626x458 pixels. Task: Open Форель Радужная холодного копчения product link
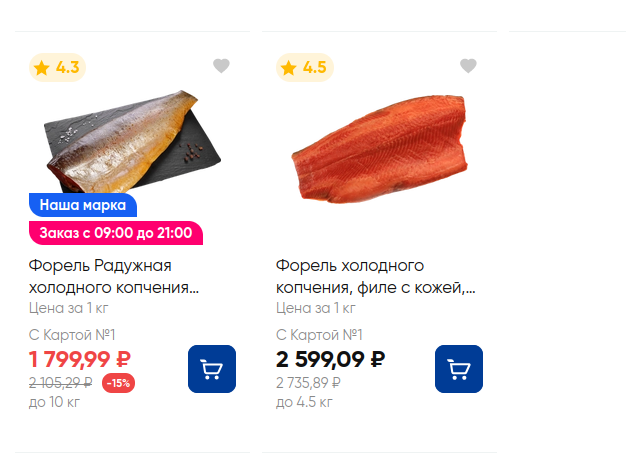(x=114, y=276)
